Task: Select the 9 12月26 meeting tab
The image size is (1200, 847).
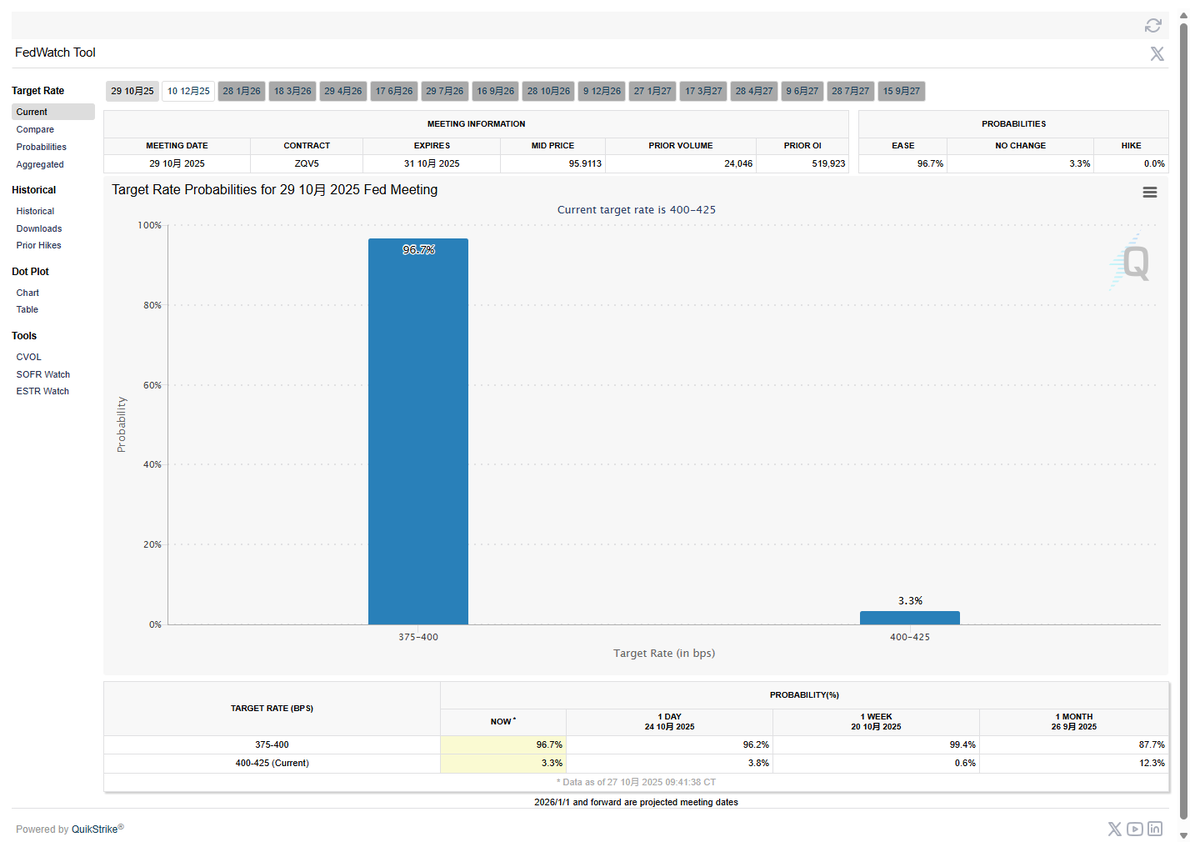Action: [x=602, y=91]
